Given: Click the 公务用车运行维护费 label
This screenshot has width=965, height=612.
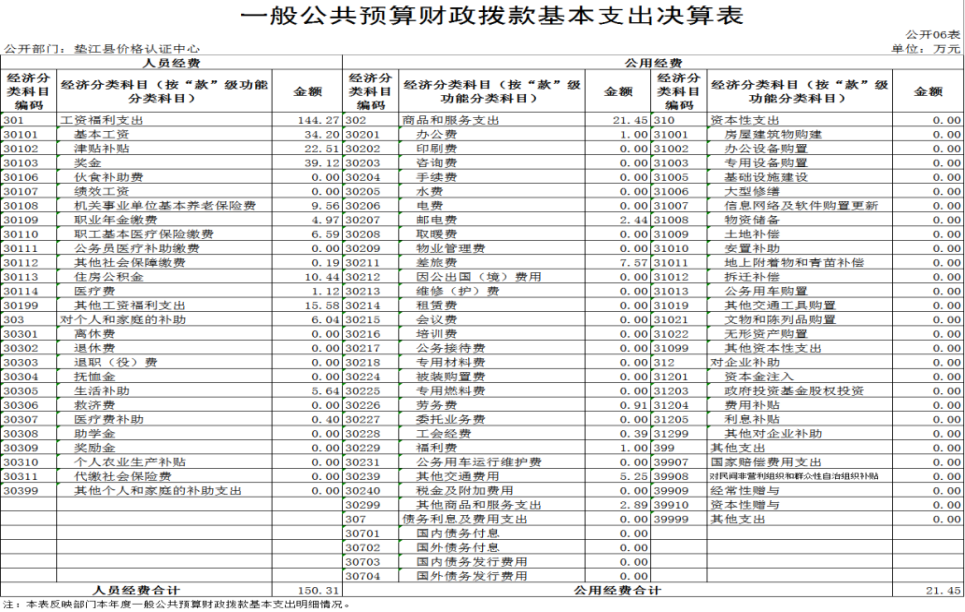Looking at the screenshot, I should pos(478,462).
